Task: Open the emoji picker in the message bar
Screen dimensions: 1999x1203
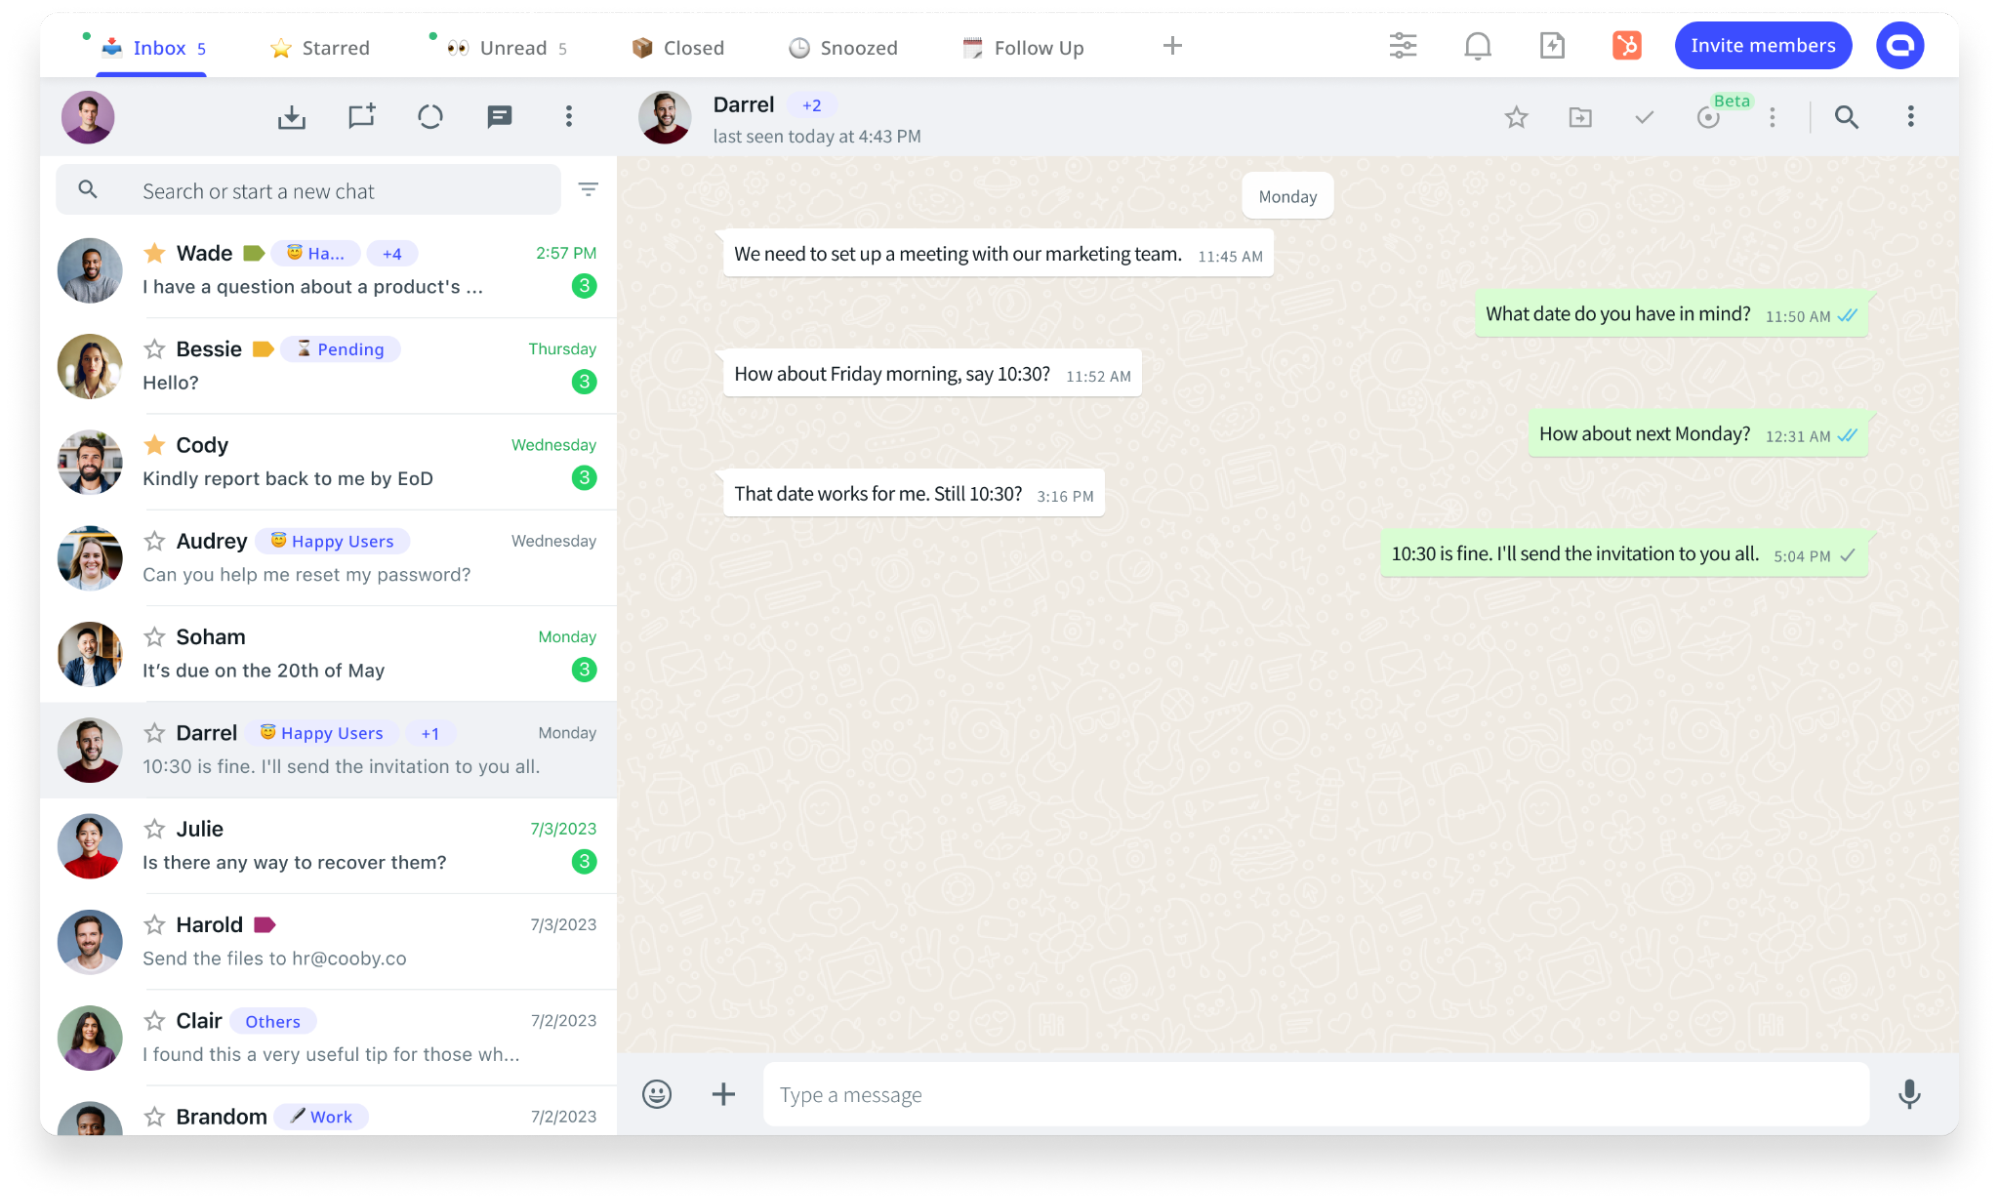Action: point(656,1094)
